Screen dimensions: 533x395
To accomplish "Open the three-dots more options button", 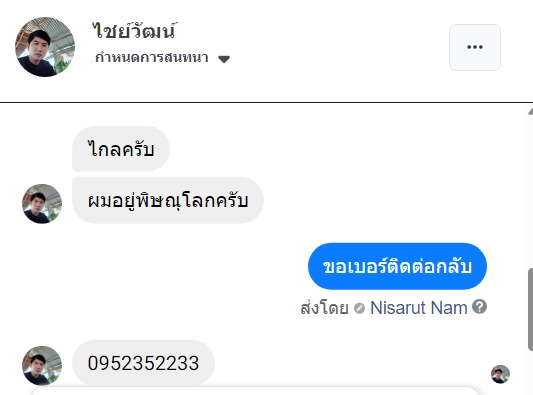I will (x=475, y=47).
